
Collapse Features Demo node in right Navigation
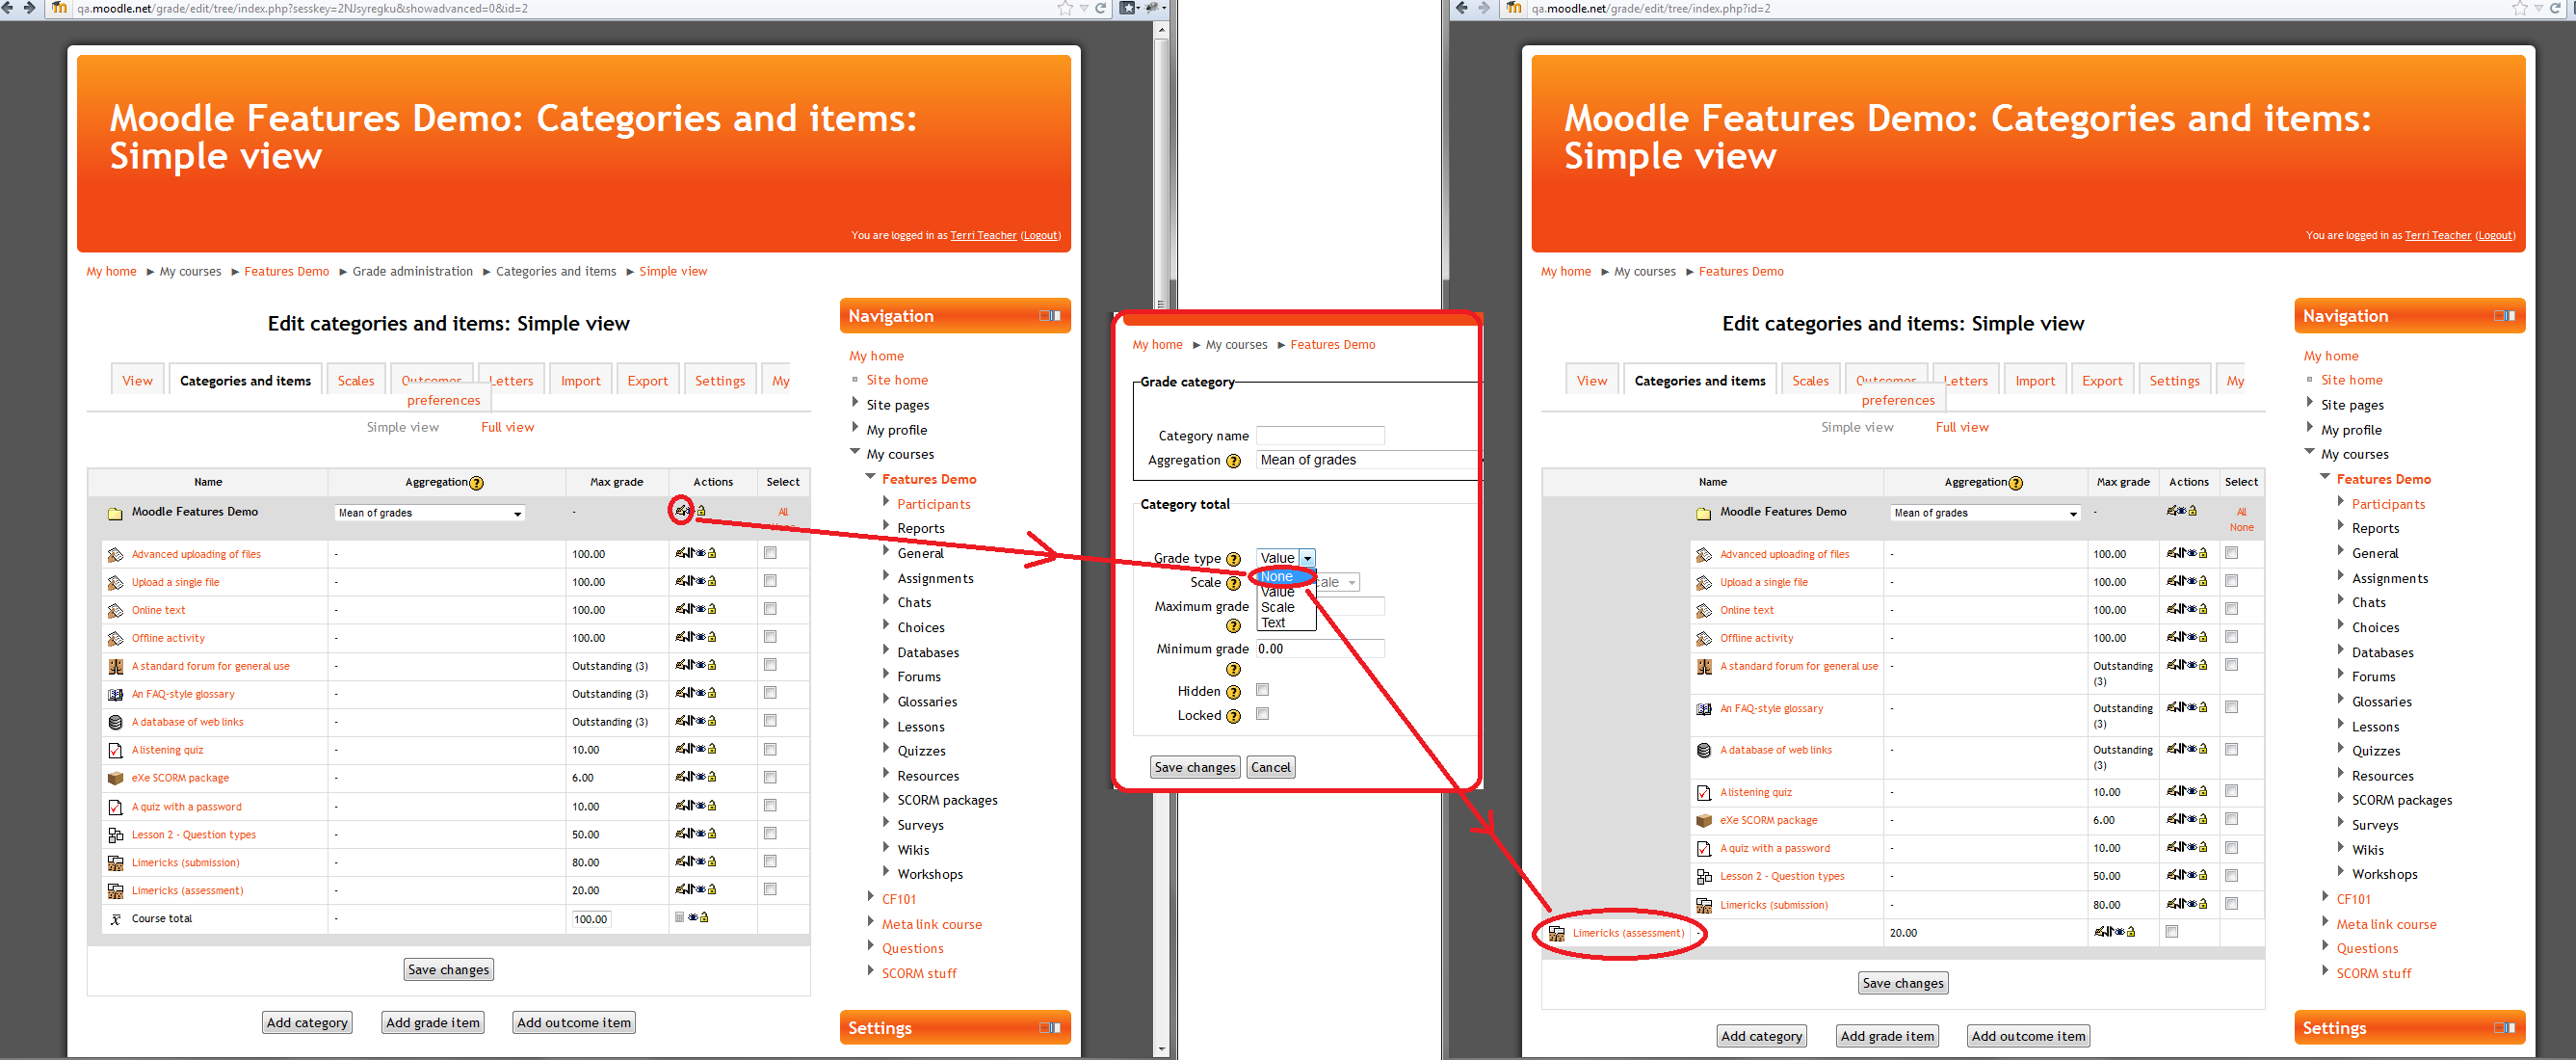point(2325,477)
